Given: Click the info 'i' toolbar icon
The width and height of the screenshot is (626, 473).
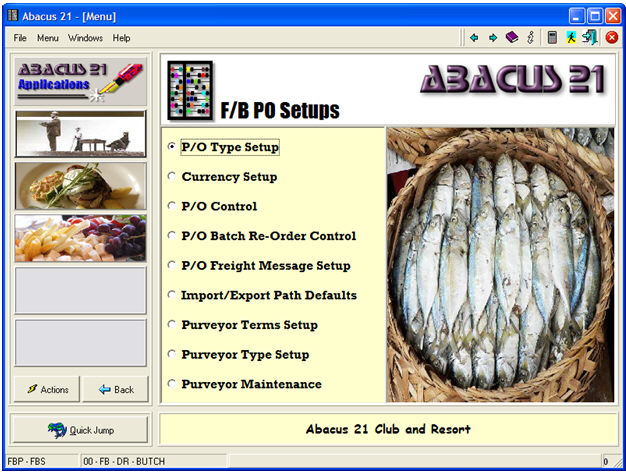Looking at the screenshot, I should 530,37.
